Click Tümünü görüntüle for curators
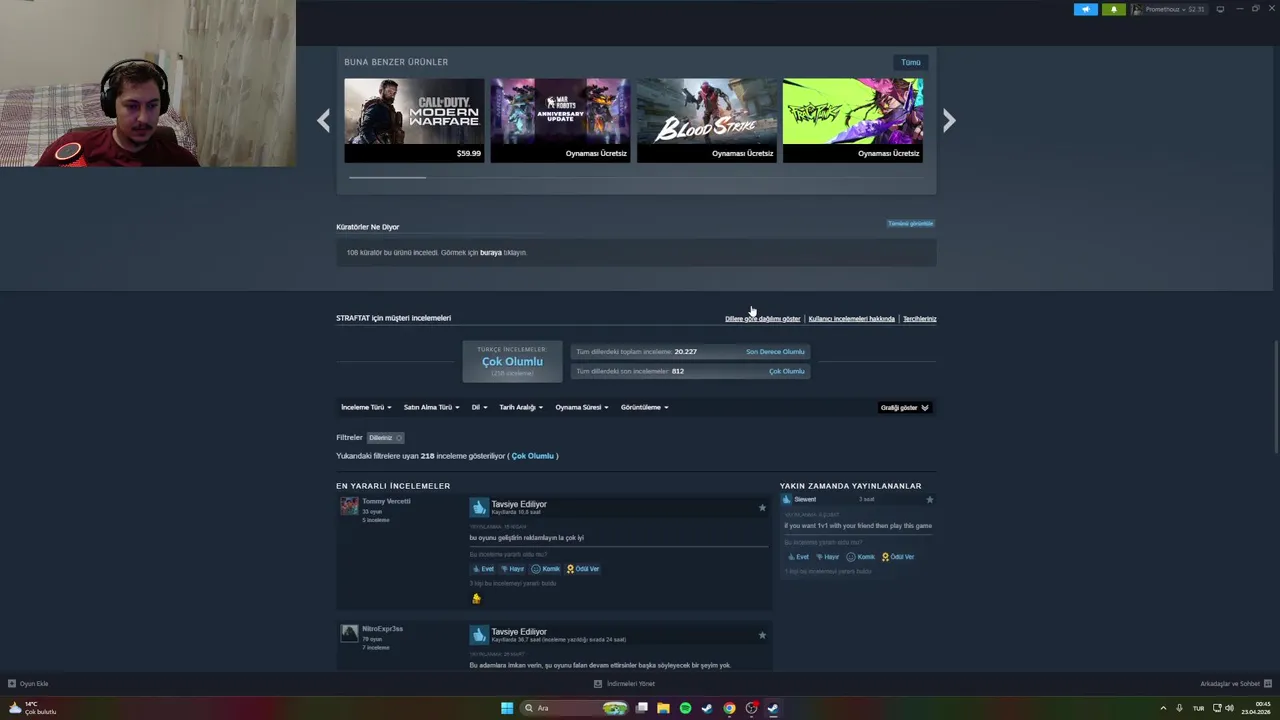The width and height of the screenshot is (1280, 720). point(910,223)
